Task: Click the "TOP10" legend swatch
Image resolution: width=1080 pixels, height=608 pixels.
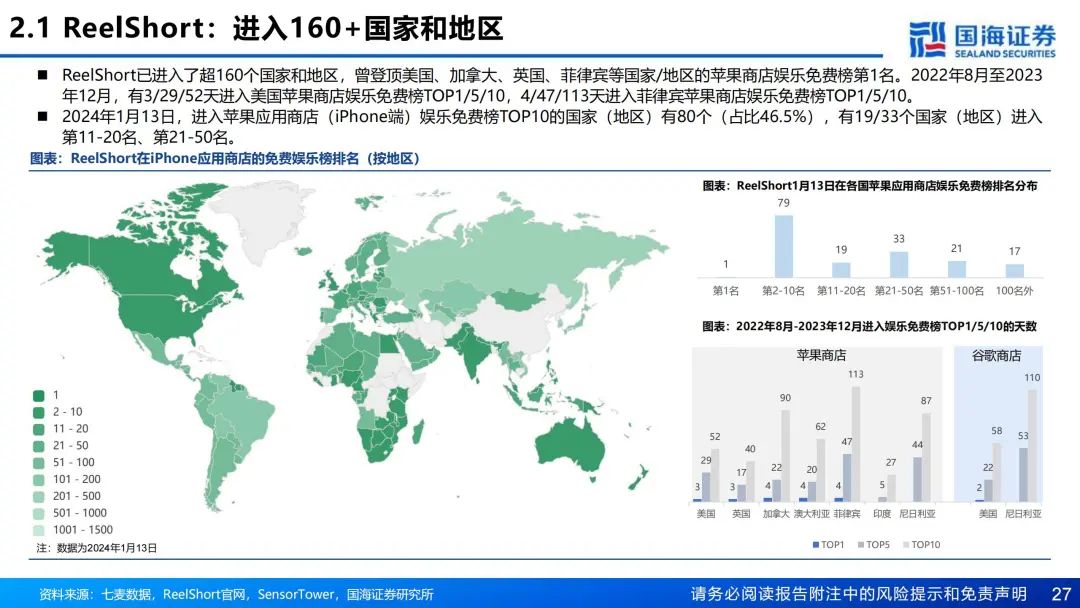Action: tap(906, 545)
